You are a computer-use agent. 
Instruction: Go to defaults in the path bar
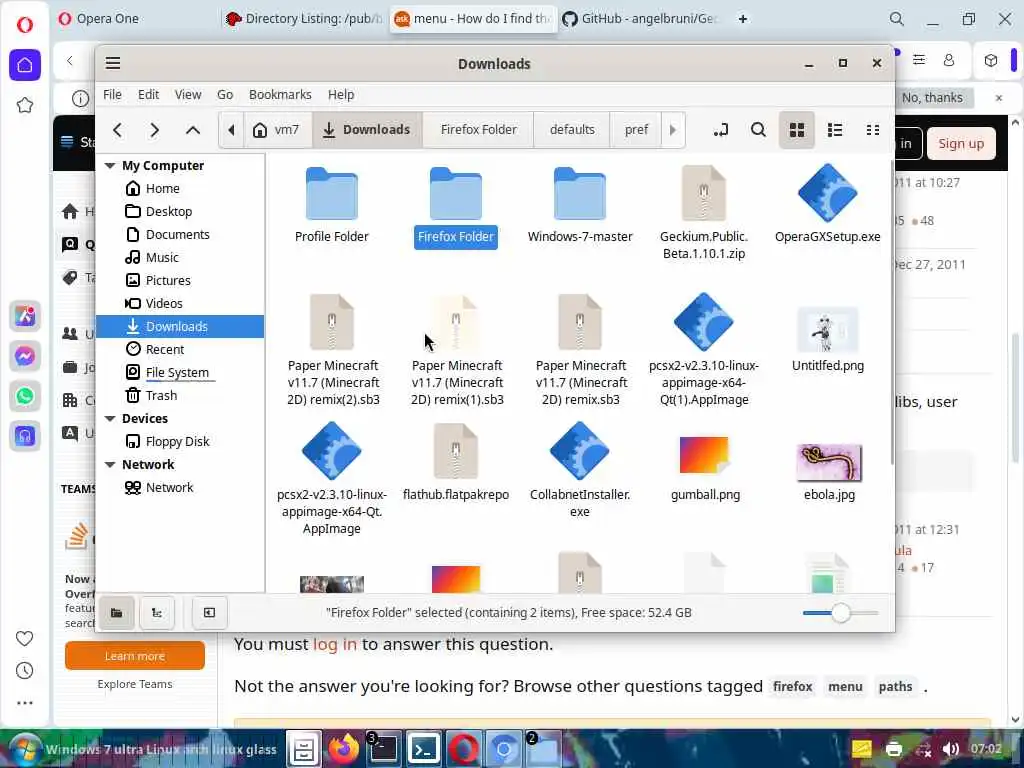pos(572,130)
